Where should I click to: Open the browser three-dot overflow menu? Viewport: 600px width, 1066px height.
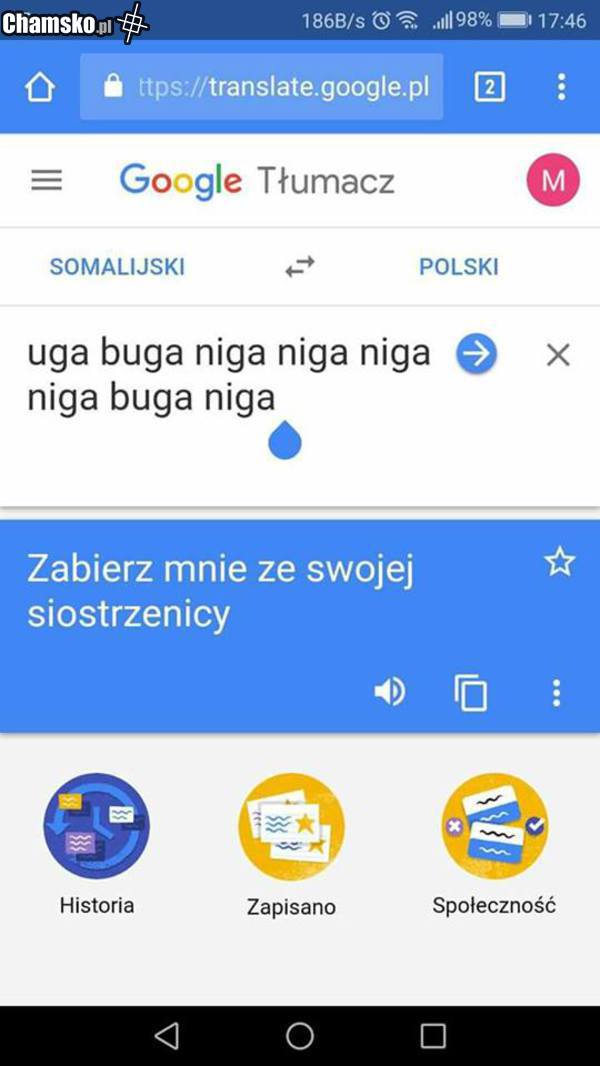(561, 88)
